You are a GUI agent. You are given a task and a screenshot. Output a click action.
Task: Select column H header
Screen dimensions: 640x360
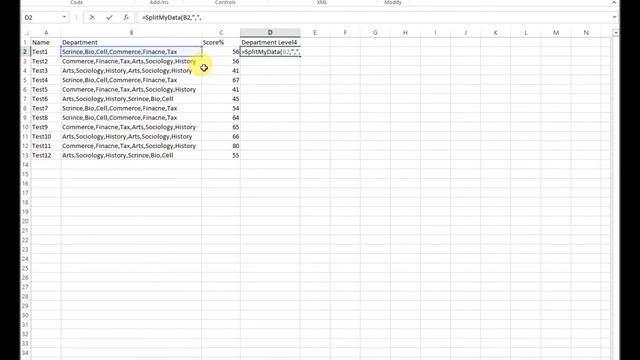coord(405,33)
